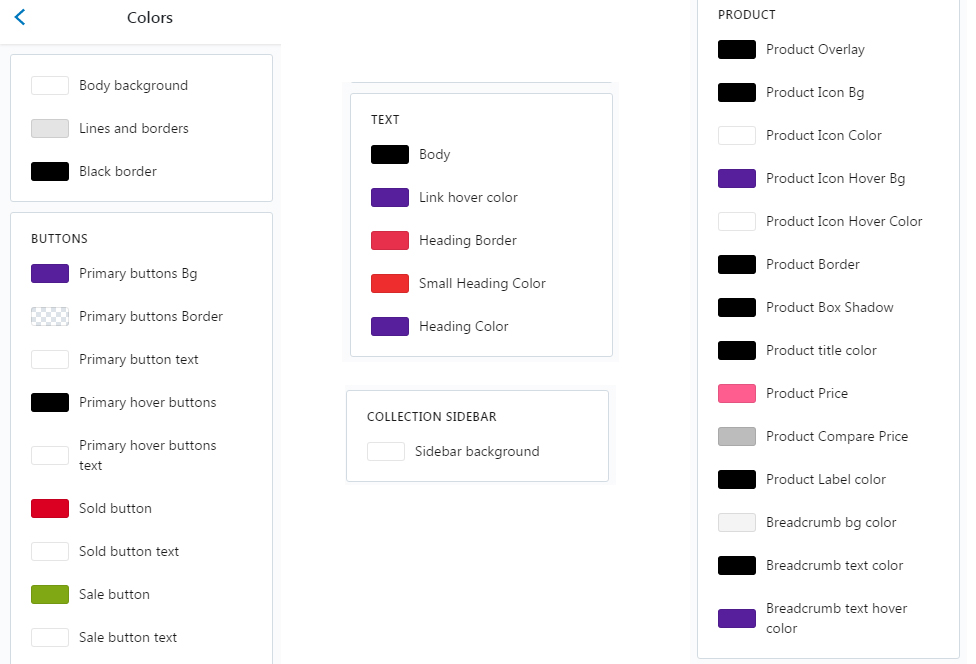Open the red Sold button swatch
Image resolution: width=976 pixels, height=664 pixels.
click(x=50, y=509)
